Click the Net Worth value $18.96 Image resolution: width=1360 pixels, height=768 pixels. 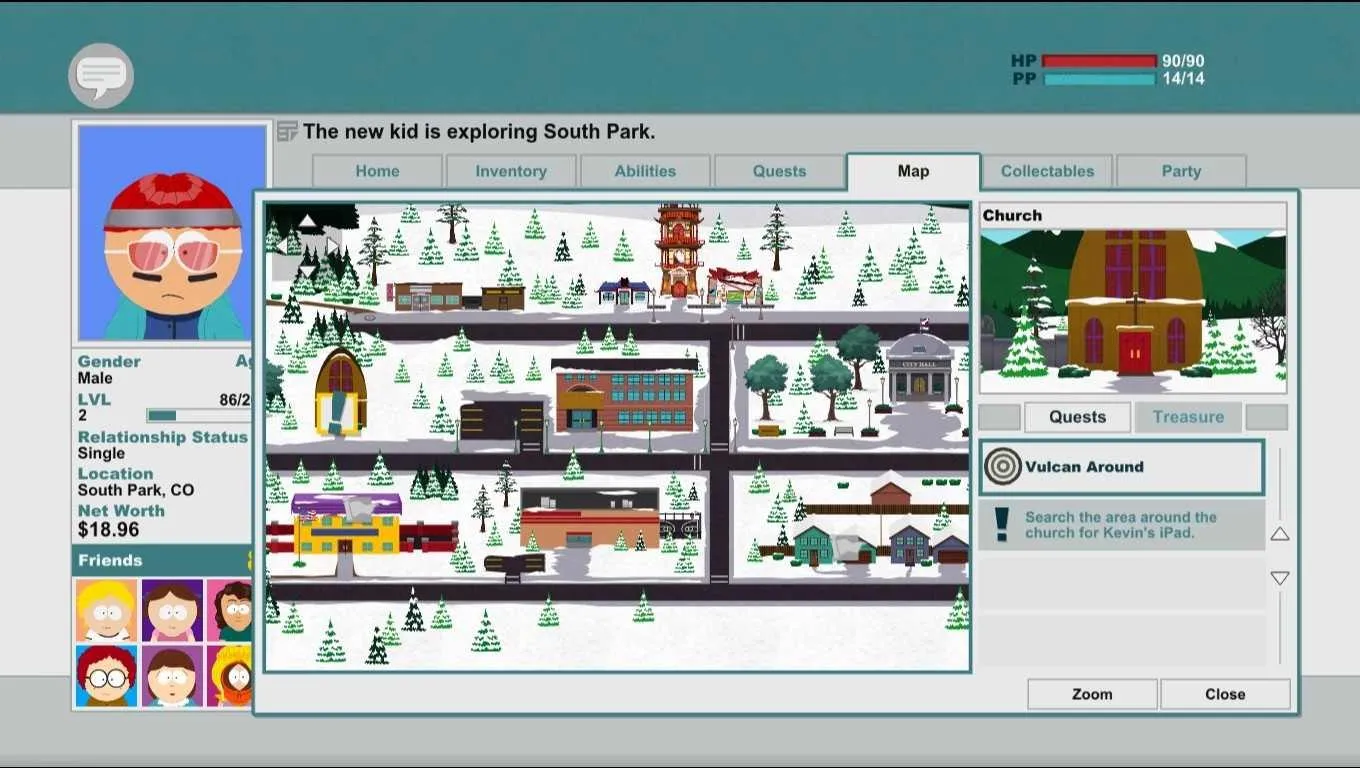tap(109, 528)
